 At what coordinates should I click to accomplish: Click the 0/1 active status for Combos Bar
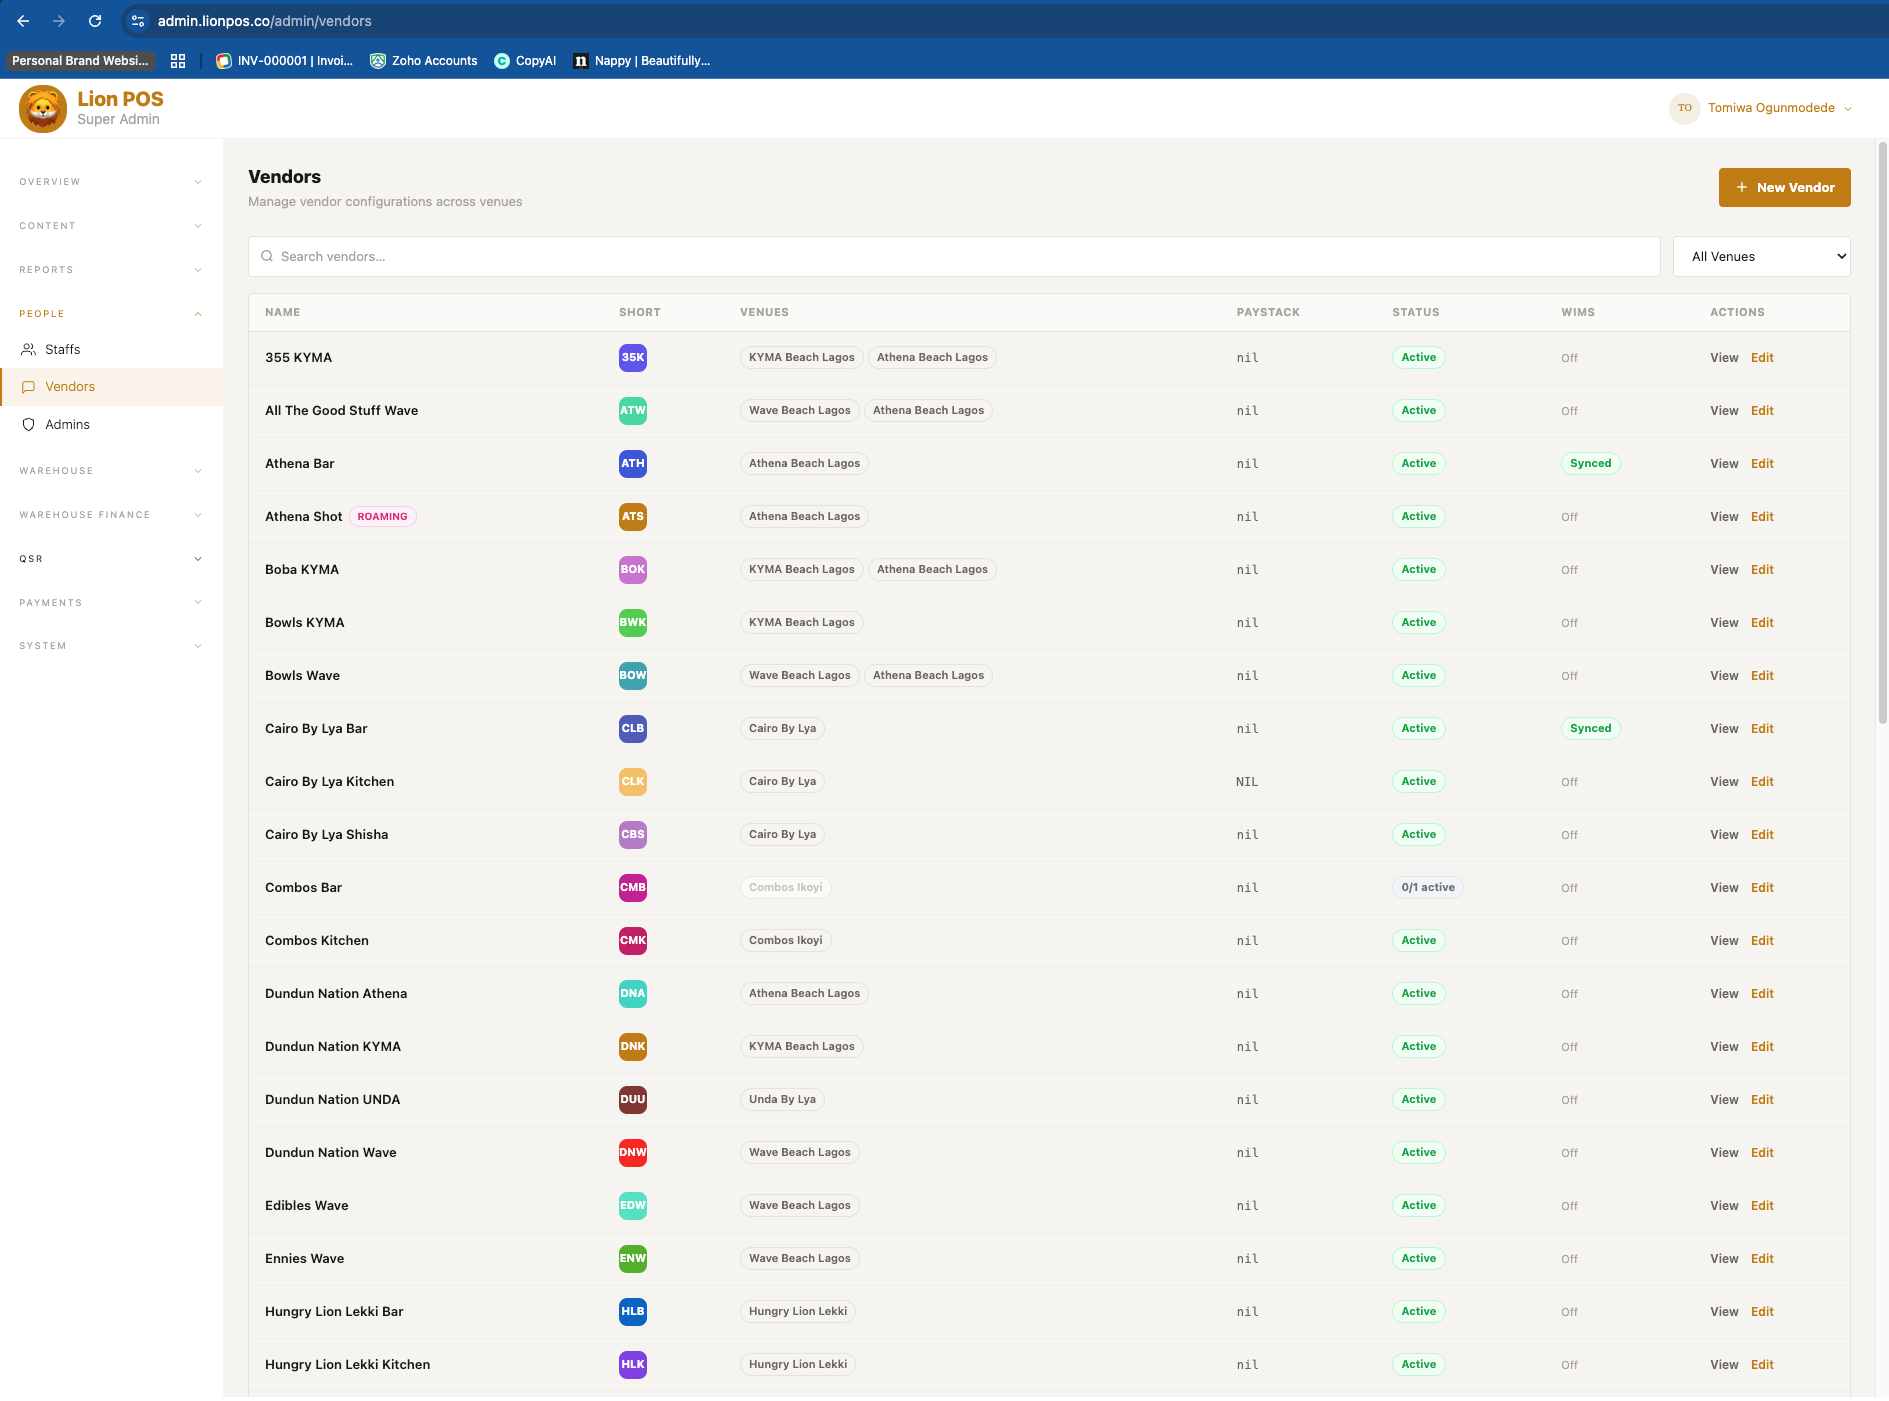(1427, 888)
